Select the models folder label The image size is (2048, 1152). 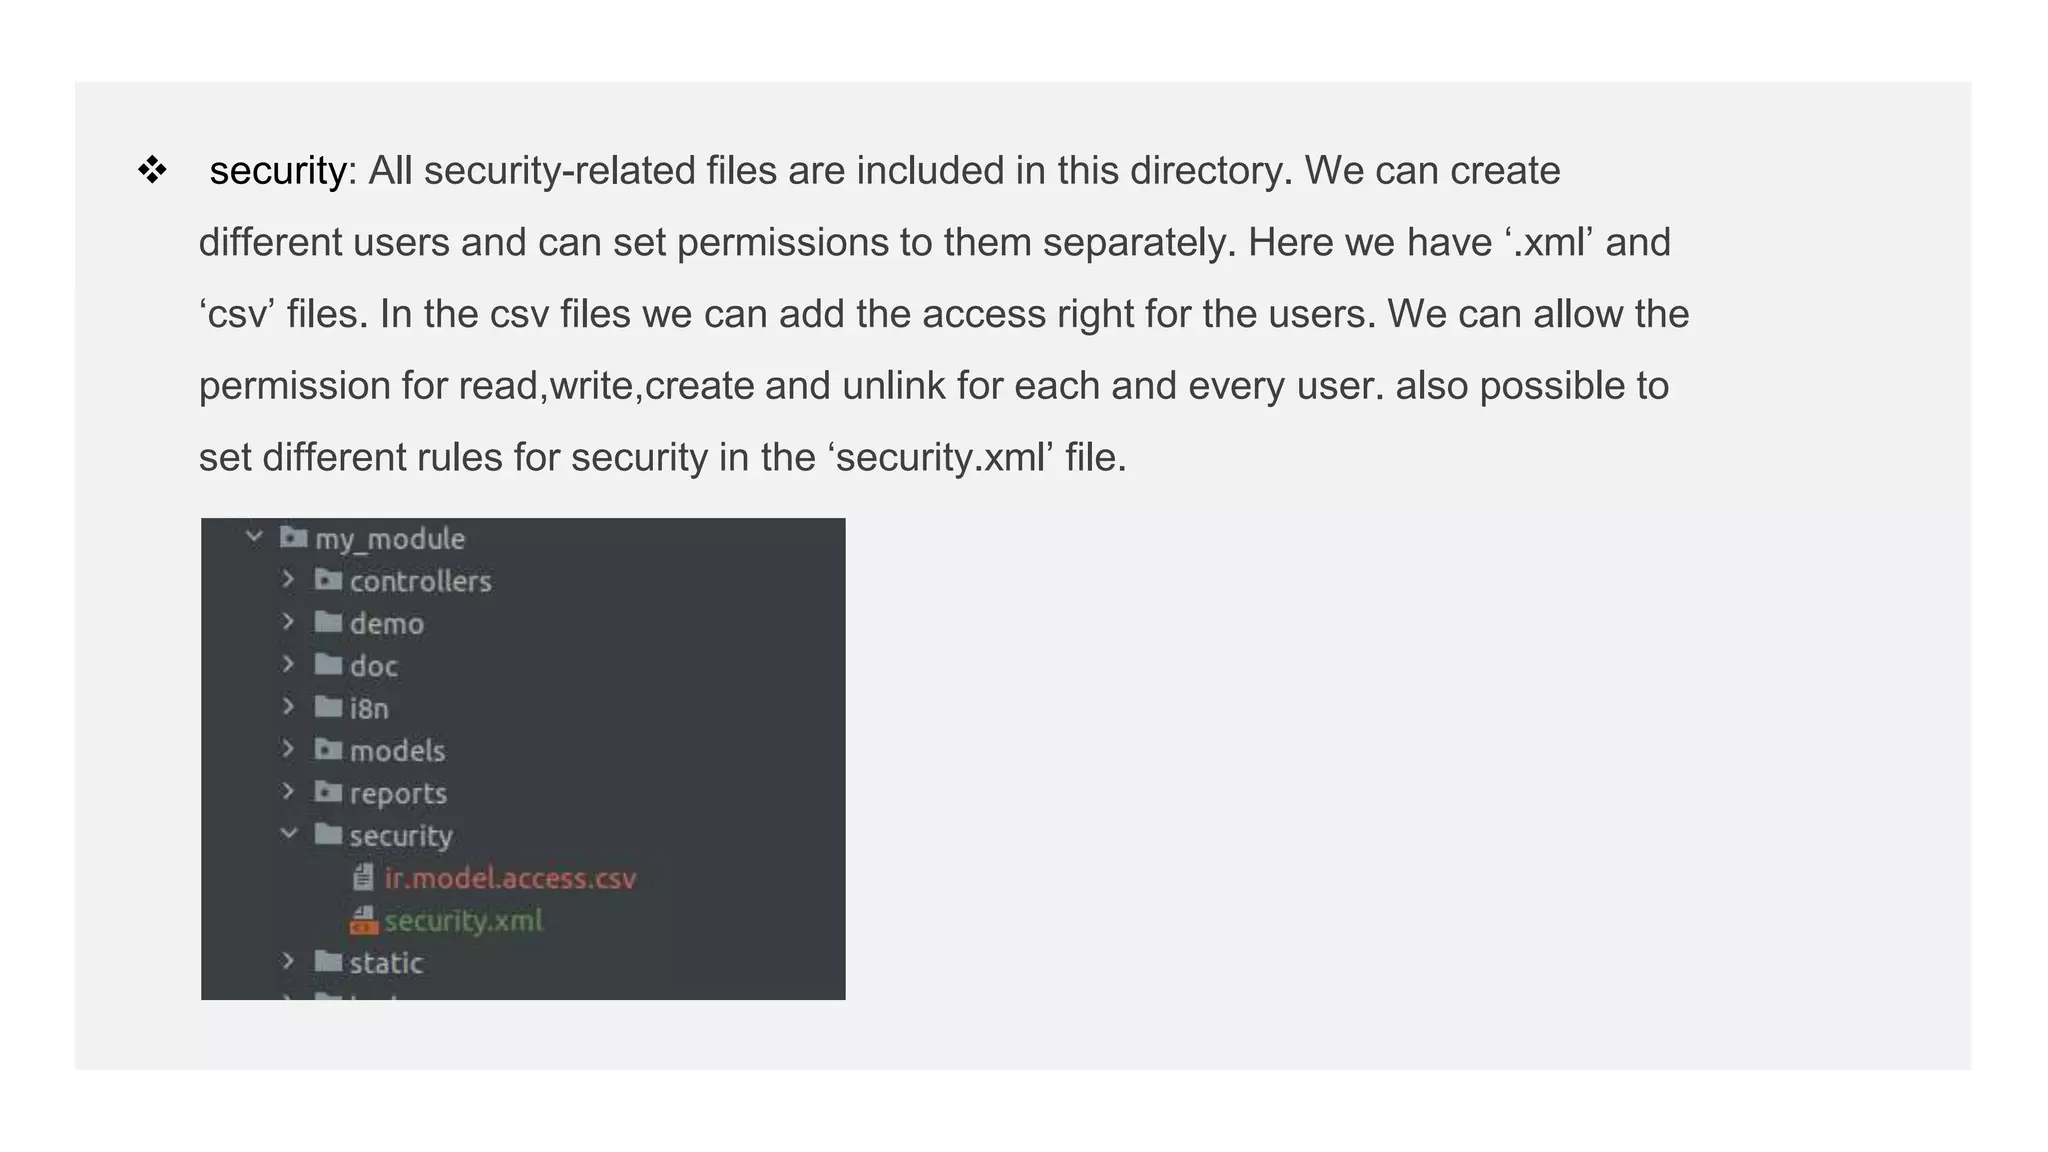[397, 751]
